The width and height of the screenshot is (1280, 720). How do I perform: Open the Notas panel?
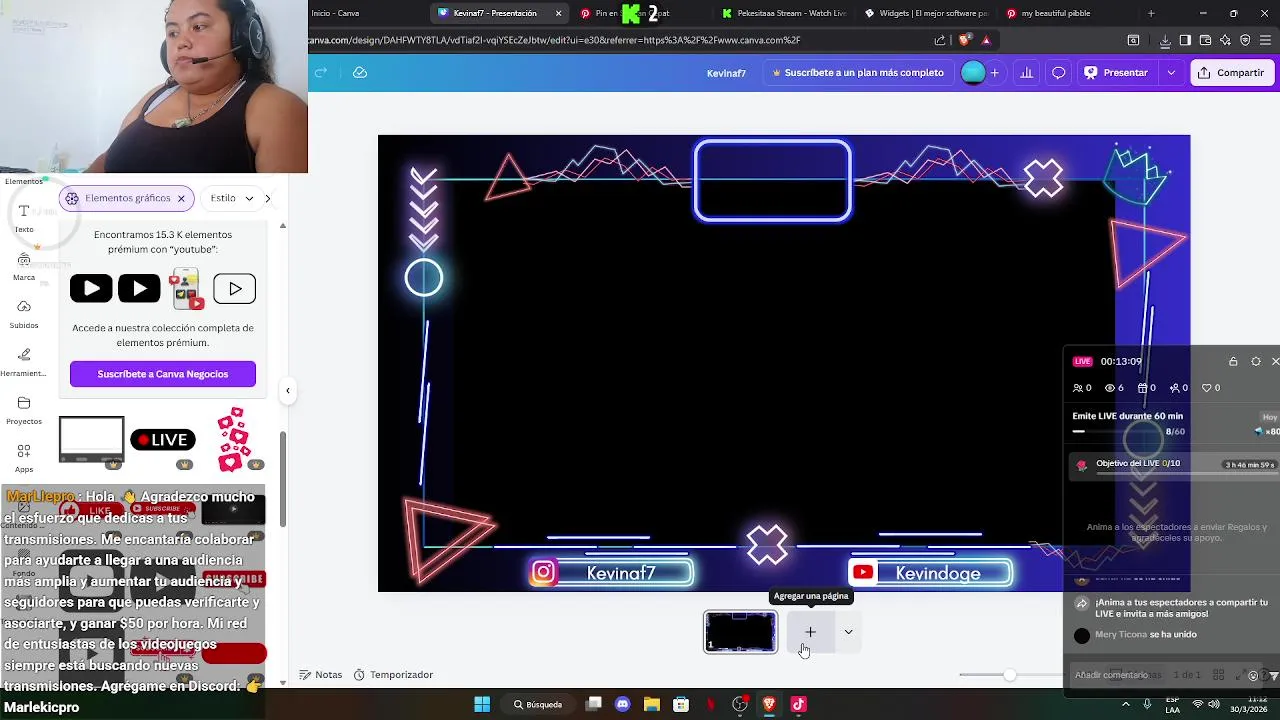(x=321, y=675)
